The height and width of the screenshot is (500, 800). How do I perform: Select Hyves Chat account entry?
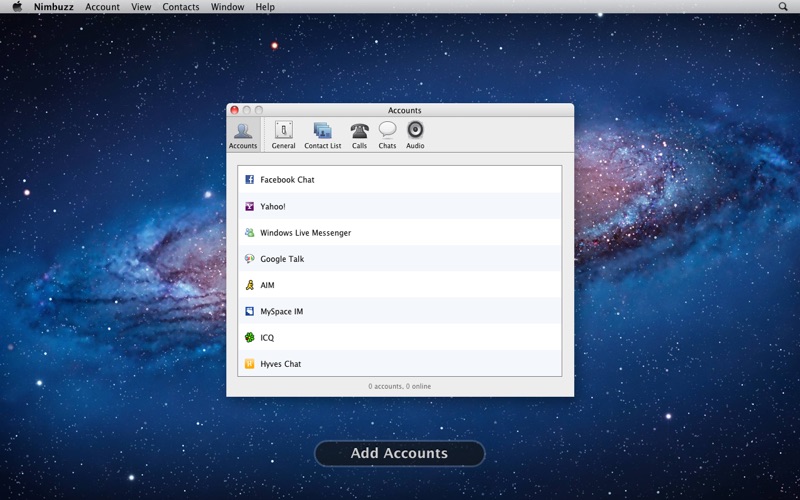point(280,364)
